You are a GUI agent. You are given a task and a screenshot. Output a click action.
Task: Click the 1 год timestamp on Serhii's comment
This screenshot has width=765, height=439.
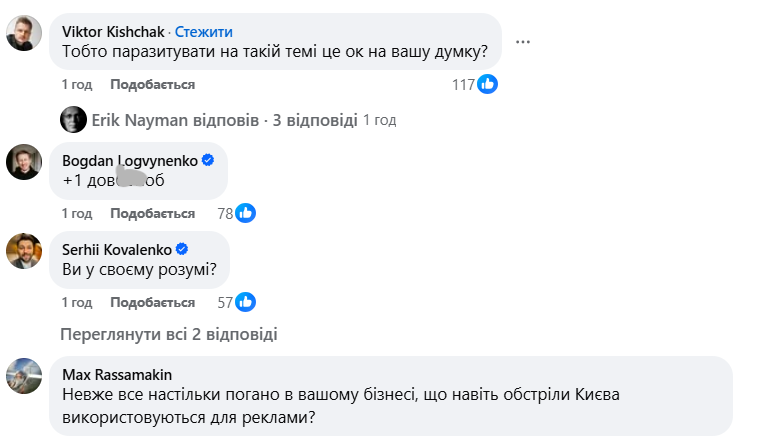78,301
